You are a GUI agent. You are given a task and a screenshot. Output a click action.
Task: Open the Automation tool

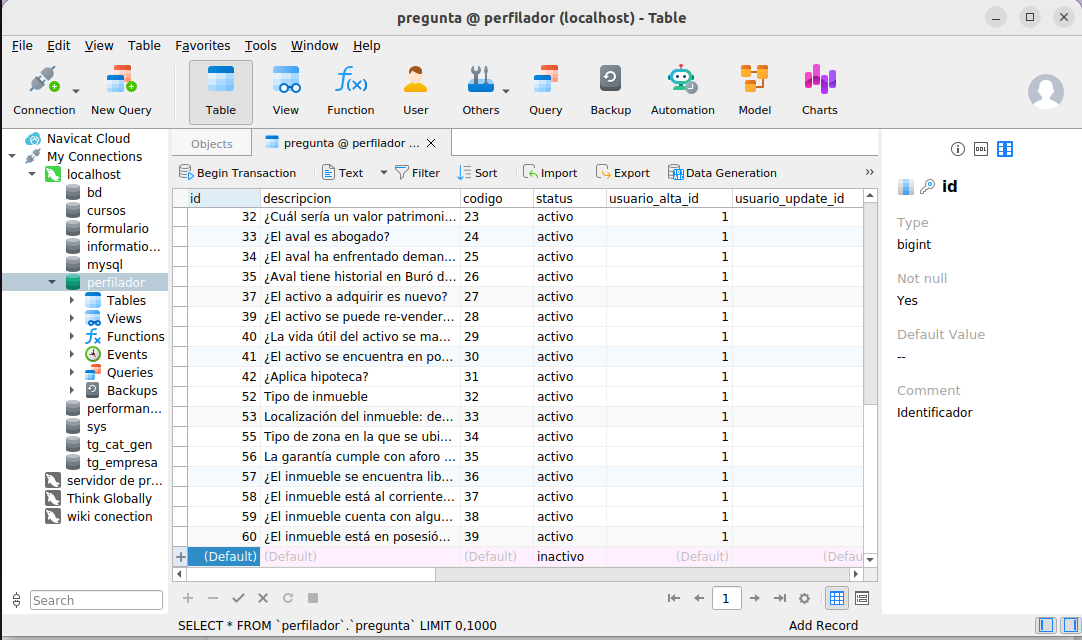(x=682, y=91)
